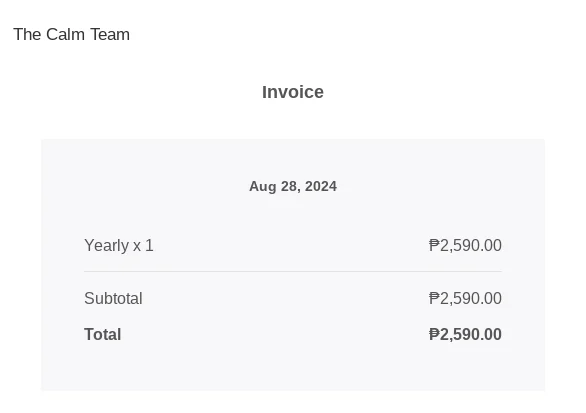Select the Subtotal amount ₱2,590.00

point(465,298)
